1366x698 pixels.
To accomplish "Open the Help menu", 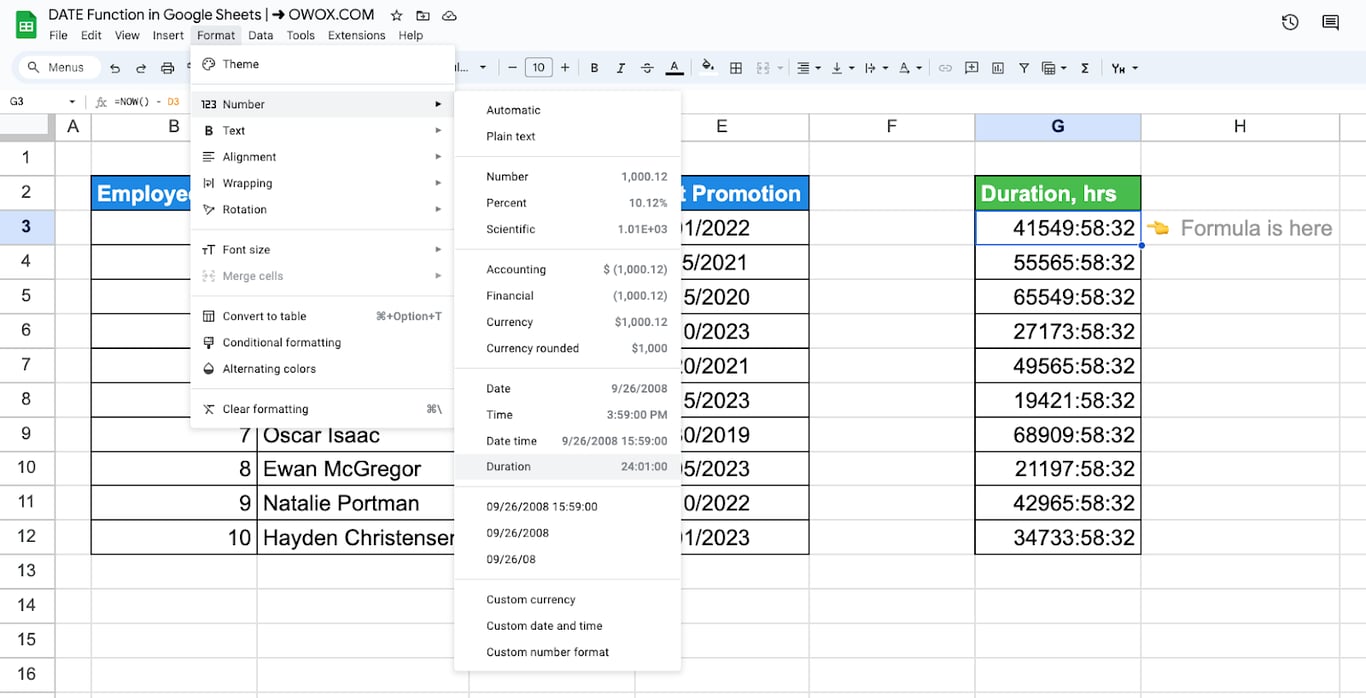I will (410, 35).
